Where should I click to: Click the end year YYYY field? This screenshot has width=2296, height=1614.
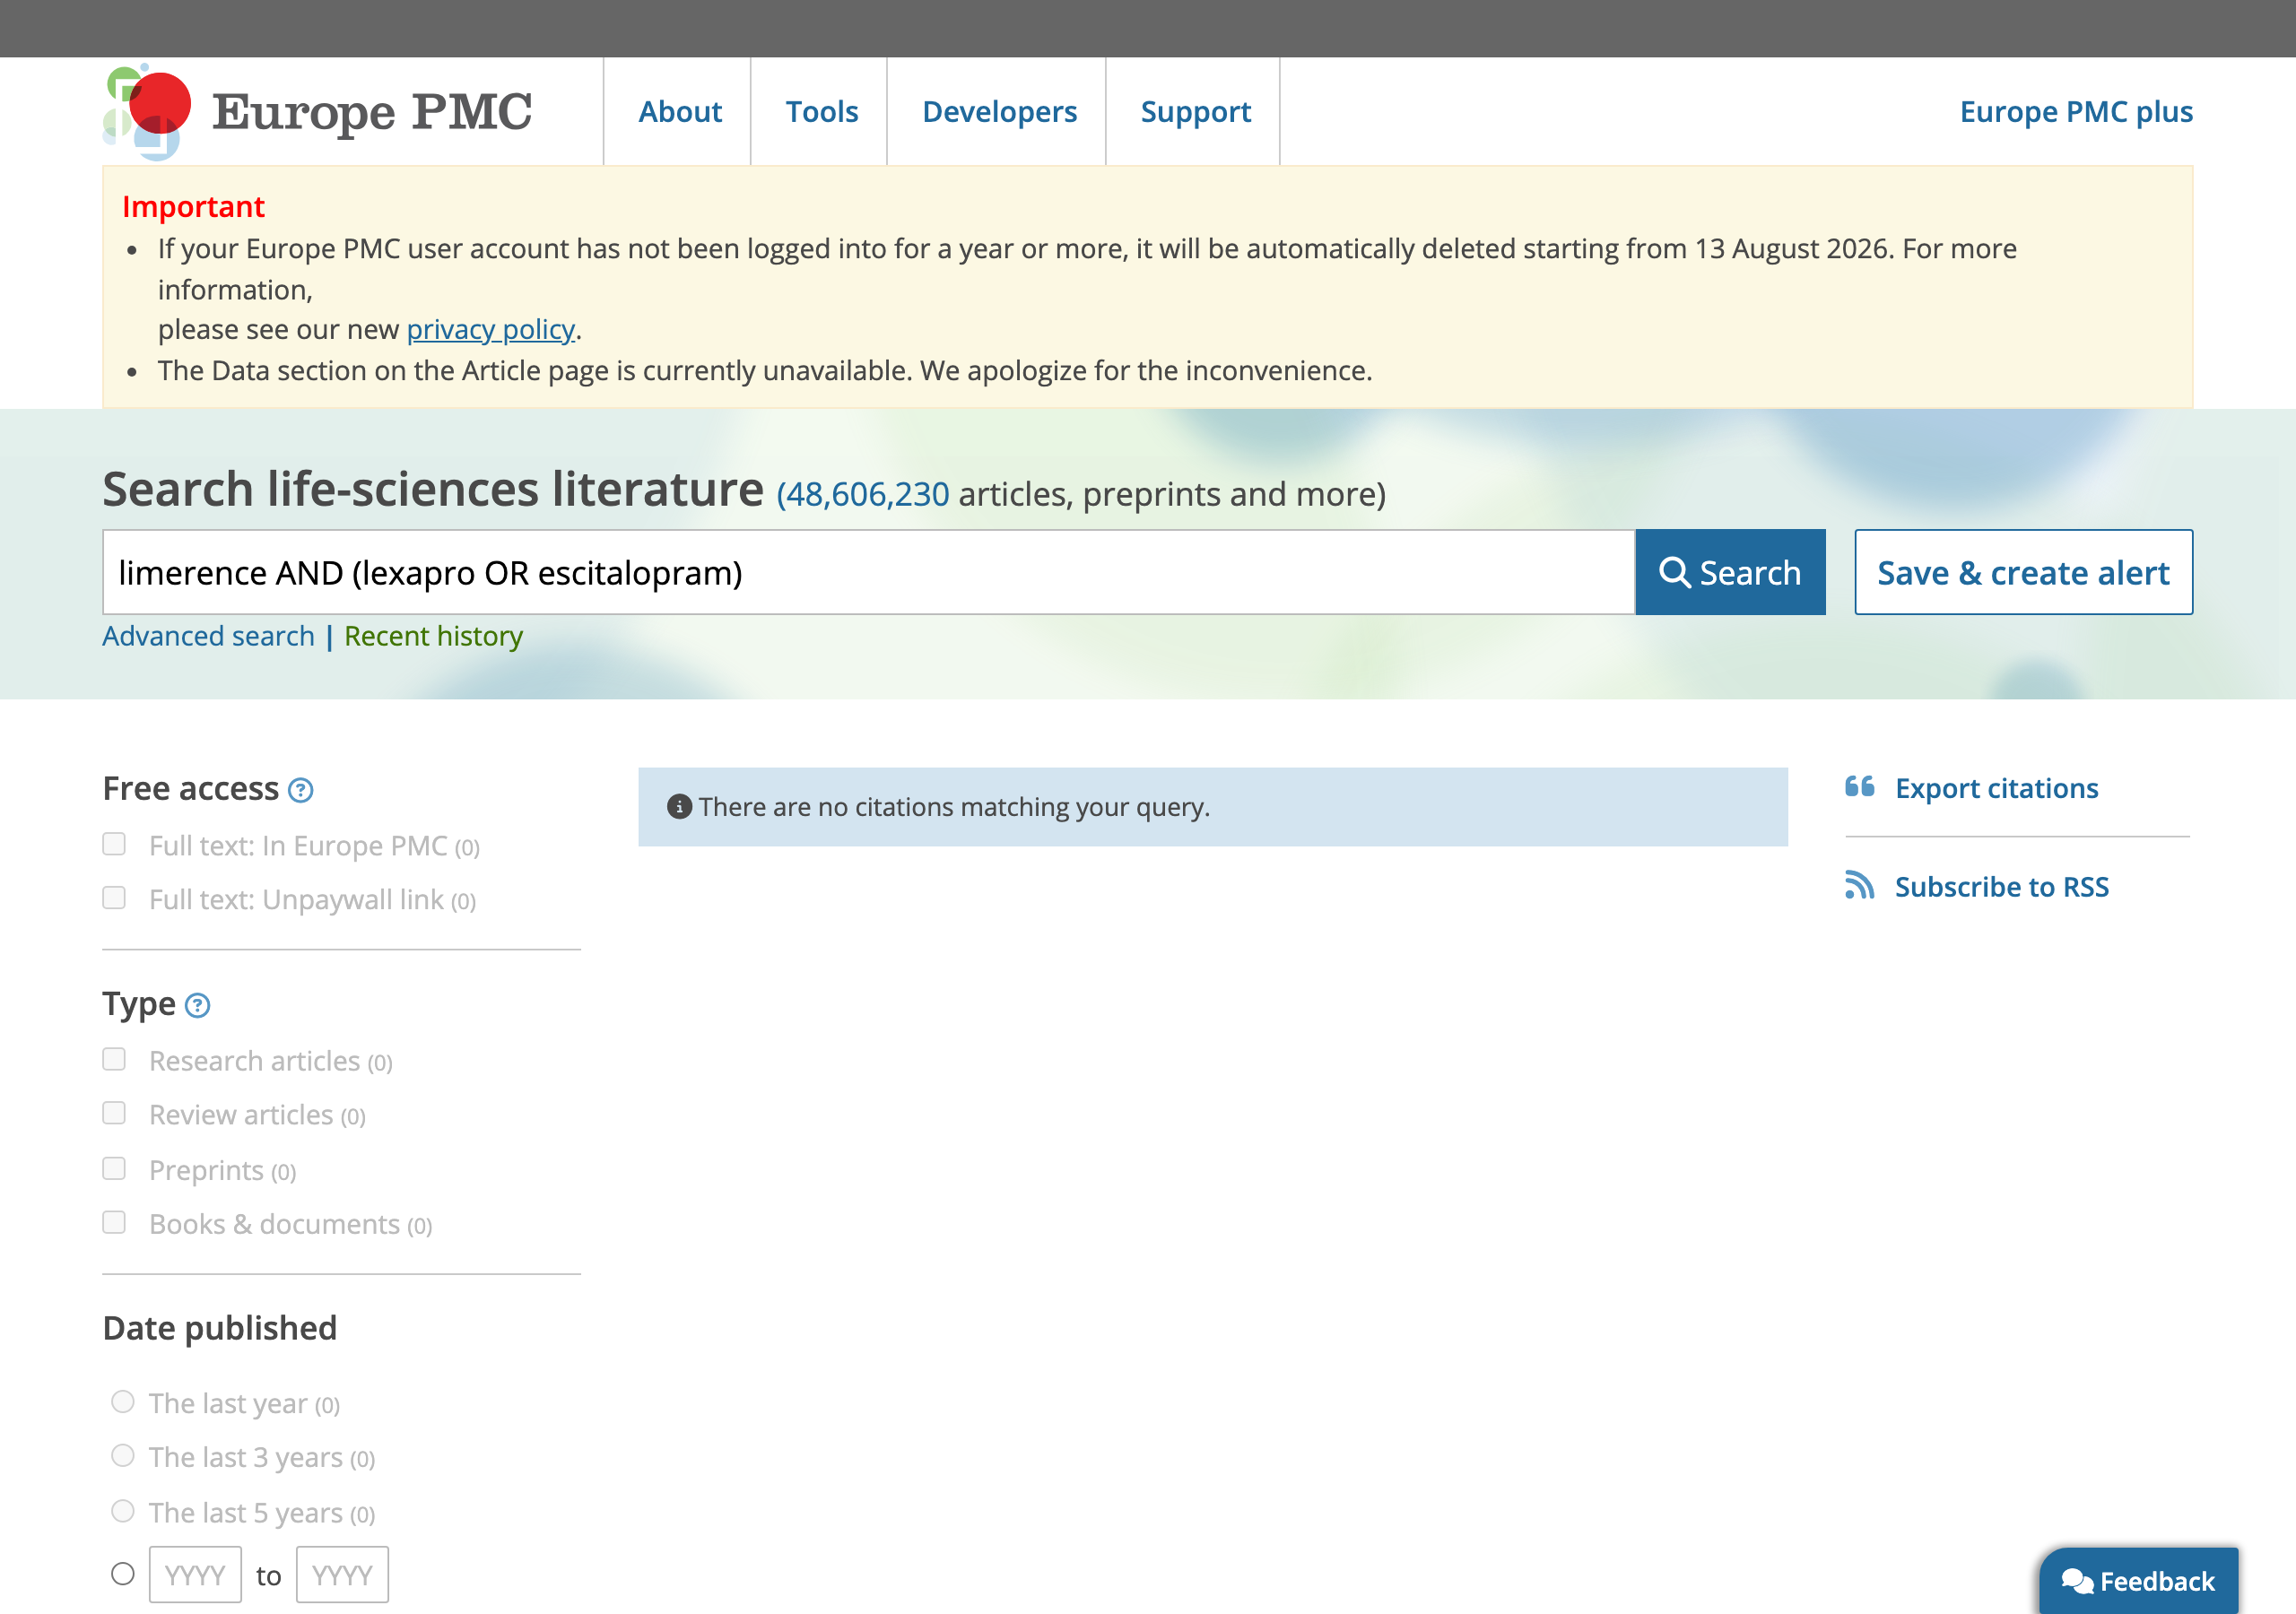342,1575
